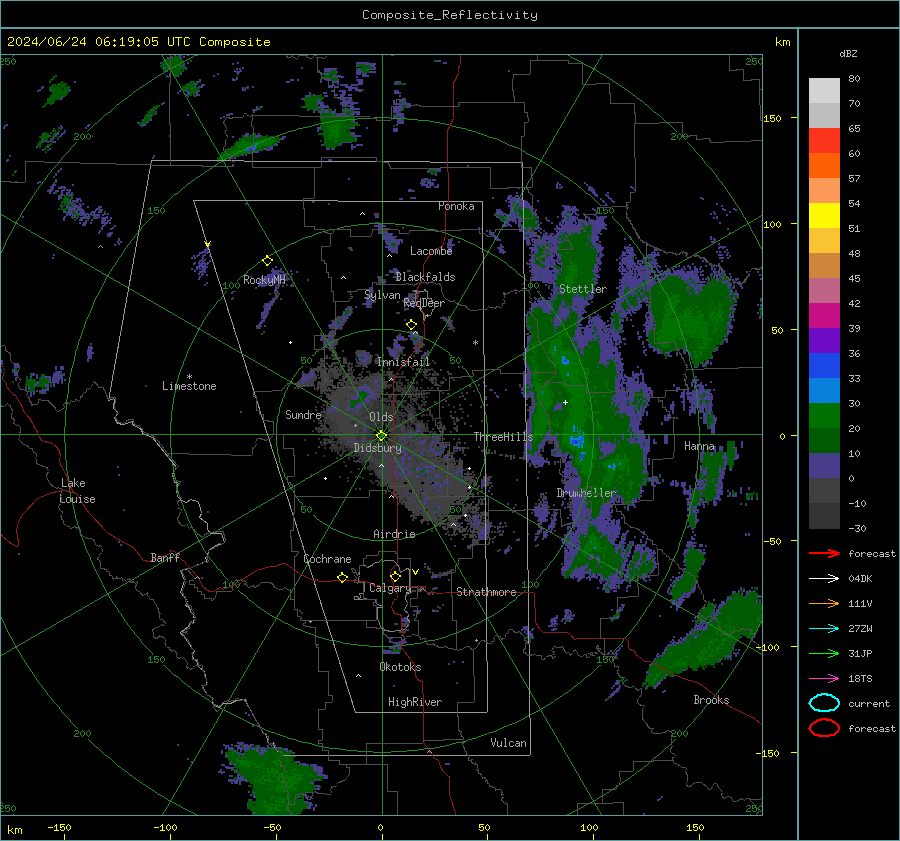The image size is (900, 841).
Task: Click the bright yellow 54-51 dBZ swatch
Action: (x=824, y=216)
